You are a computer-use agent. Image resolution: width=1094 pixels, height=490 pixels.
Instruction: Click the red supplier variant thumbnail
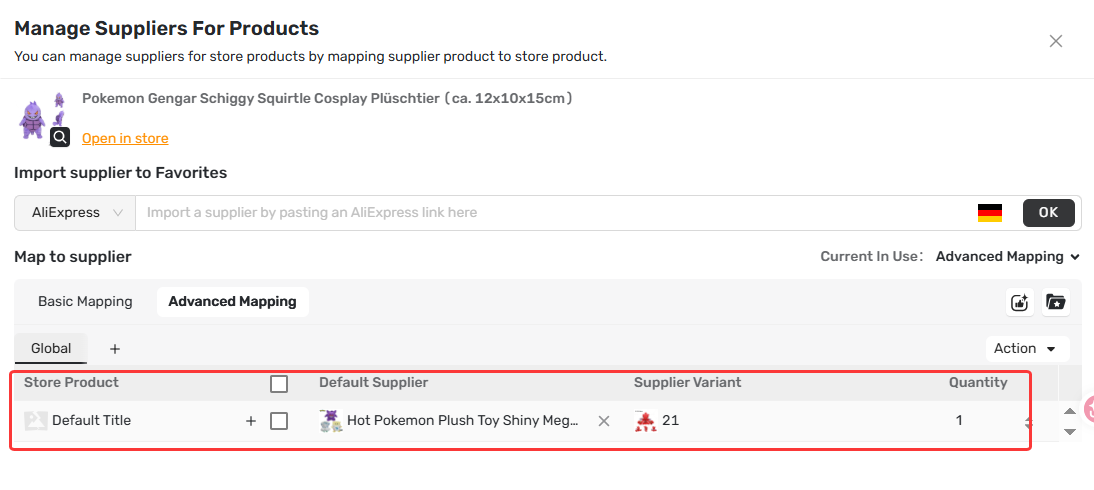tap(646, 421)
